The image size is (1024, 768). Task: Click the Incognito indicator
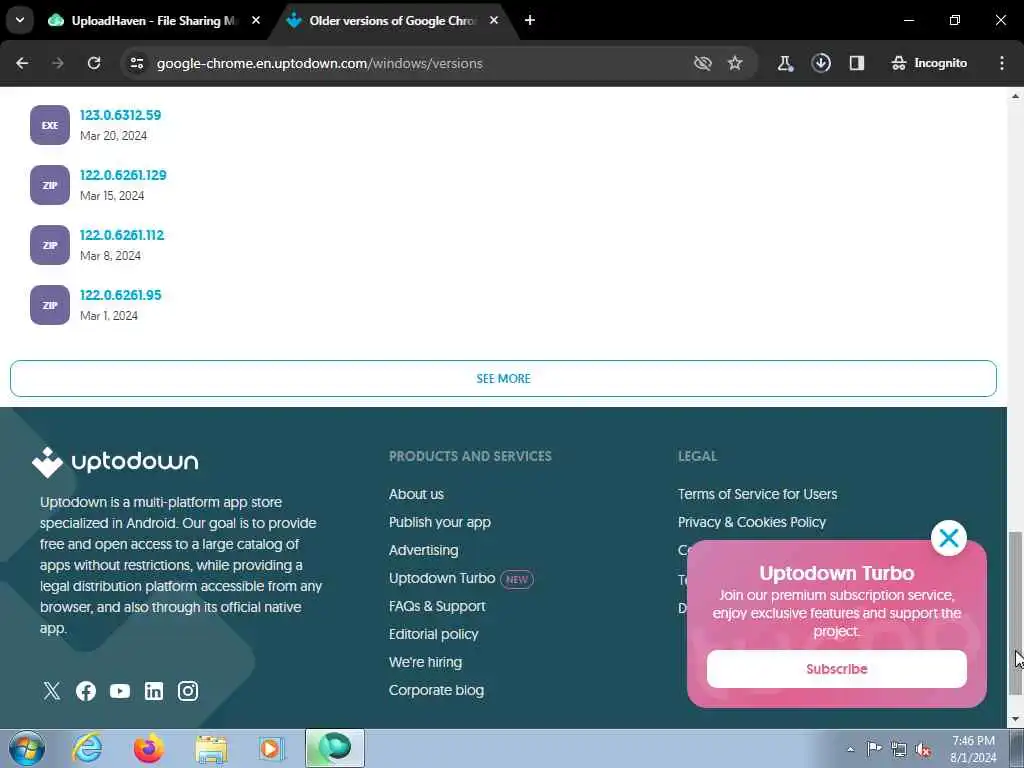[929, 63]
